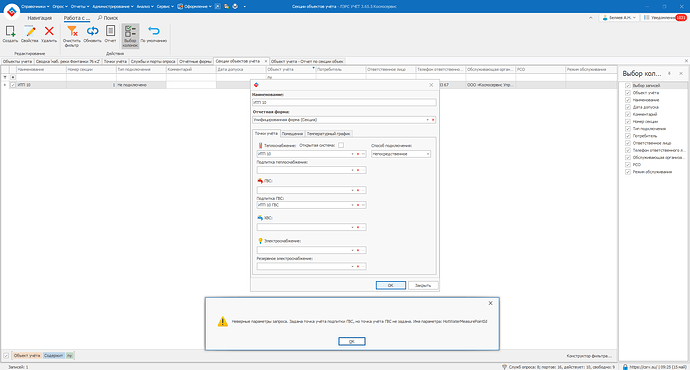This screenshot has height=370, width=690.
Task: Expand the Подпитка ГВС dropdown
Action: [x=352, y=205]
